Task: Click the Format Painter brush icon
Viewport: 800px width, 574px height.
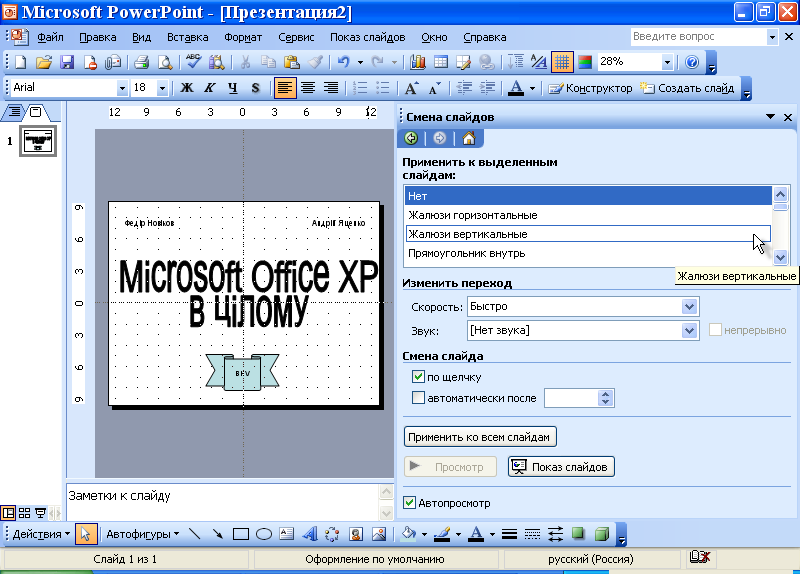Action: click(x=315, y=62)
